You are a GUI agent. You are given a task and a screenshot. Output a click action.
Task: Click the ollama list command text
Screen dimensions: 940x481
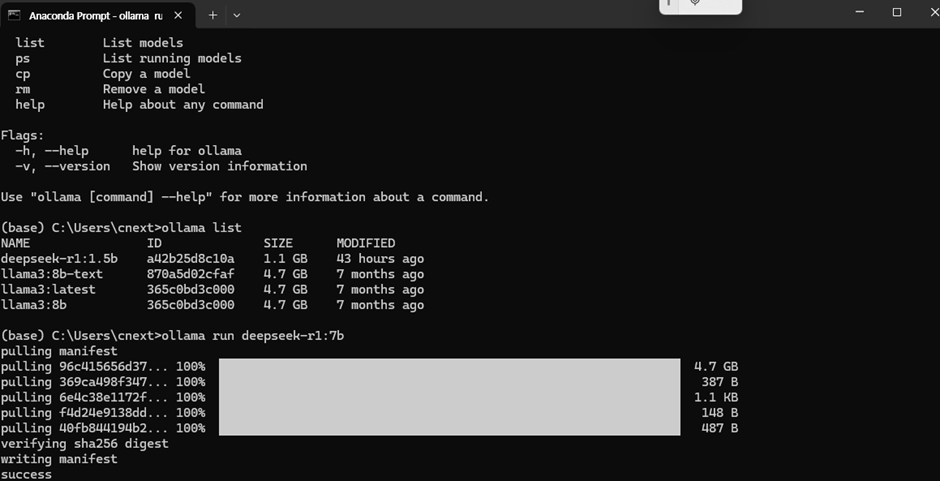(x=201, y=228)
